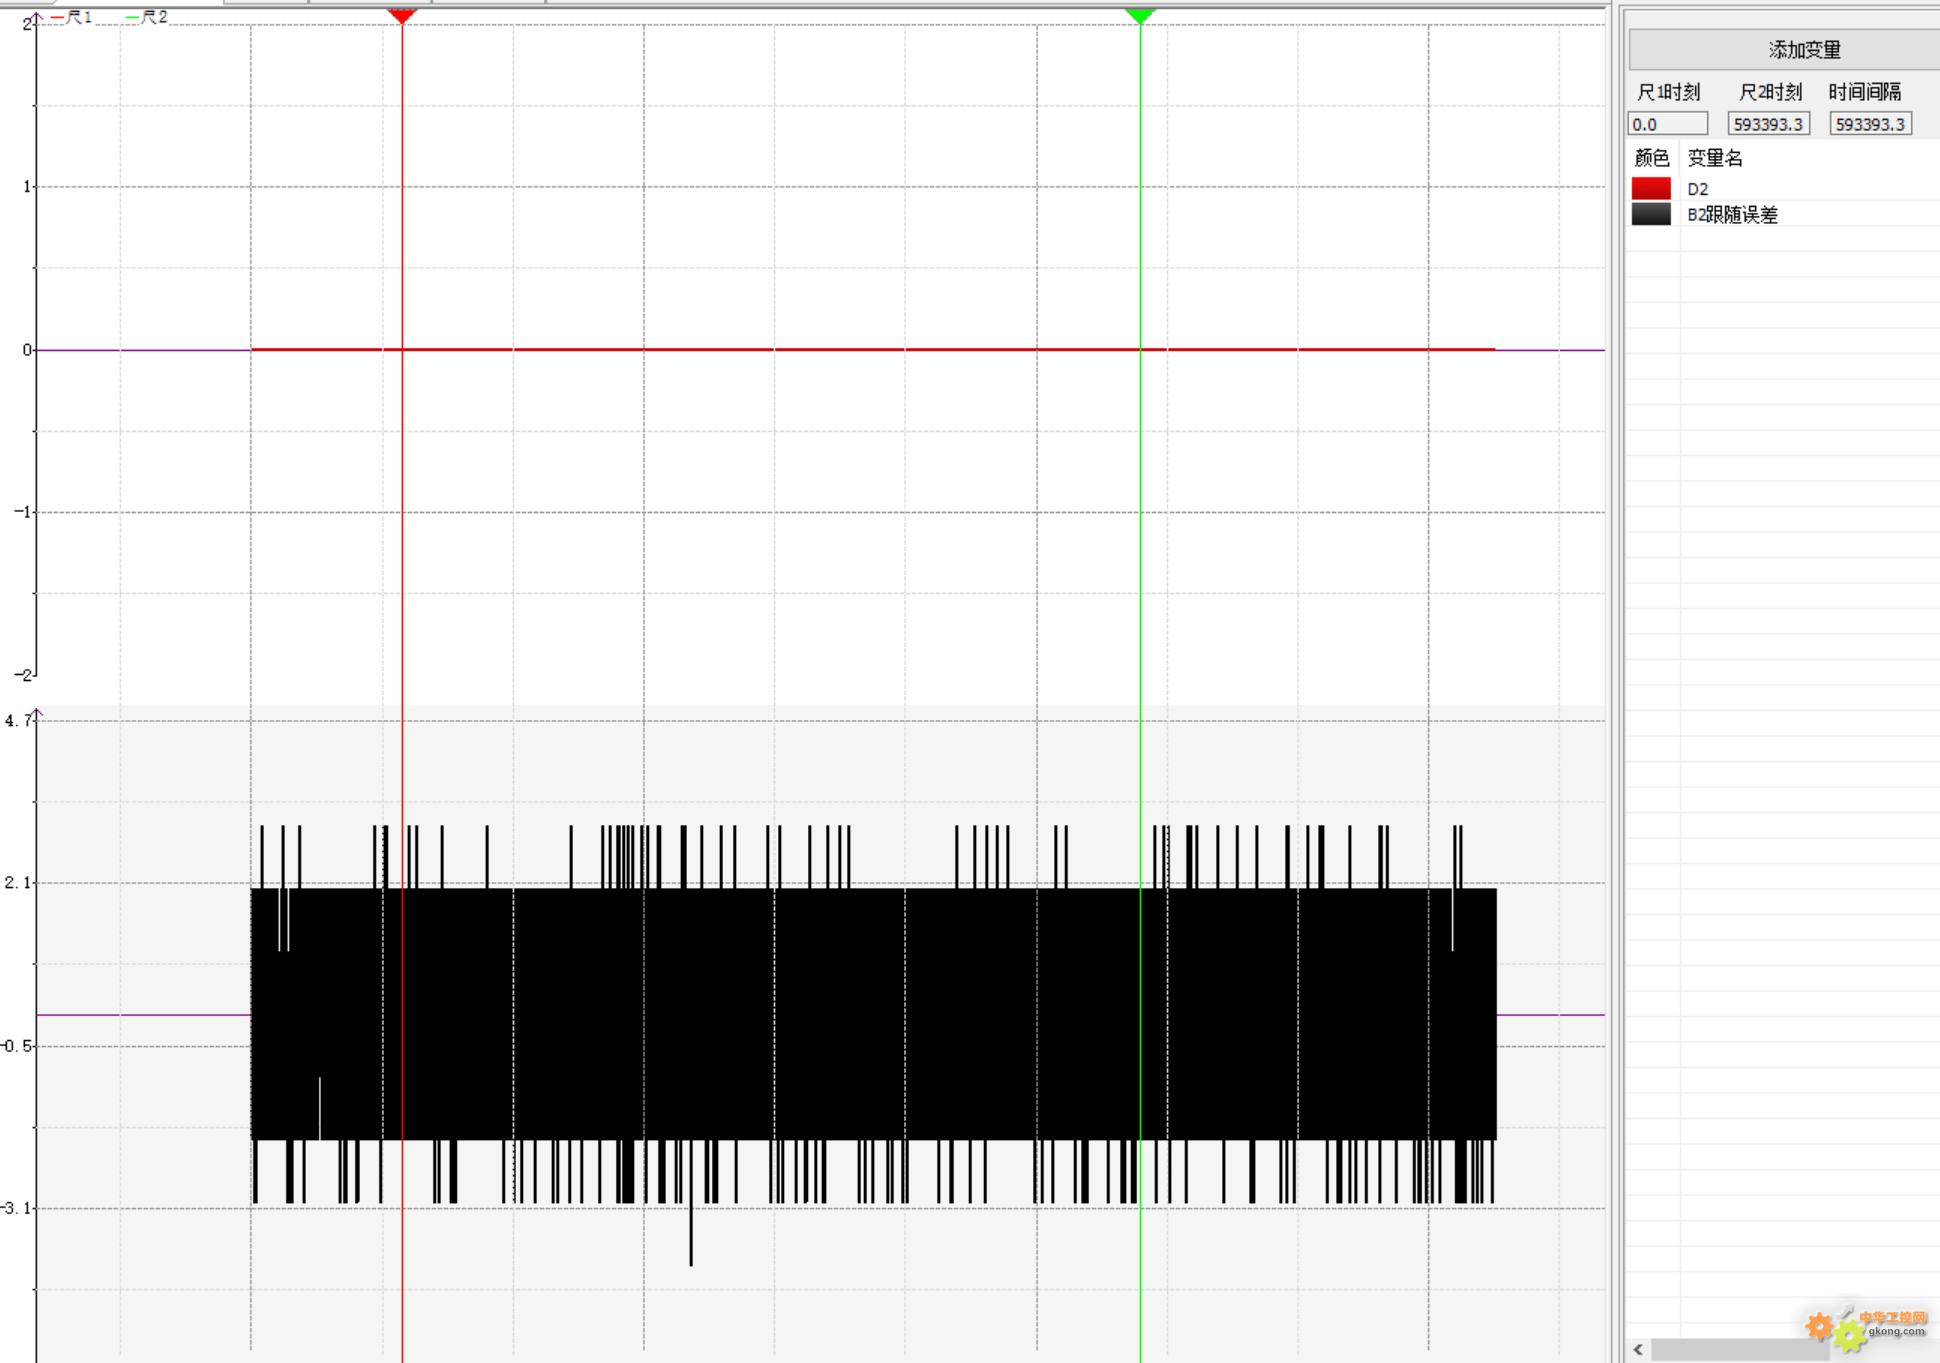Click the red D2 trace line in upper chart
This screenshot has width=1940, height=1363.
point(872,349)
